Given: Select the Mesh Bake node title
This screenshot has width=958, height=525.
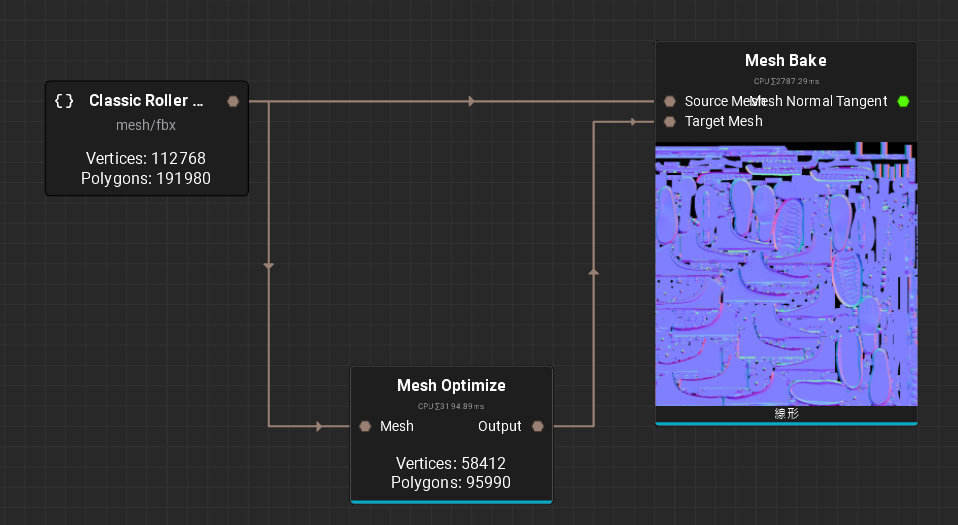Looking at the screenshot, I should pyautogui.click(x=786, y=61).
